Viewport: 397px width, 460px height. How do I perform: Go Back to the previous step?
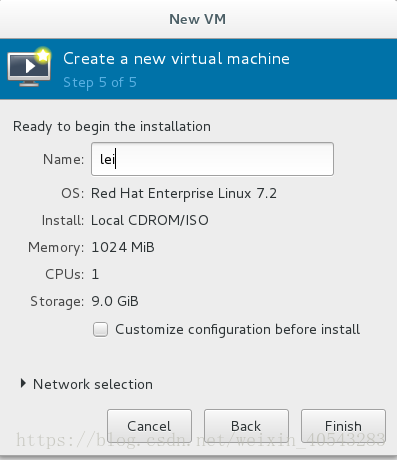tap(246, 426)
